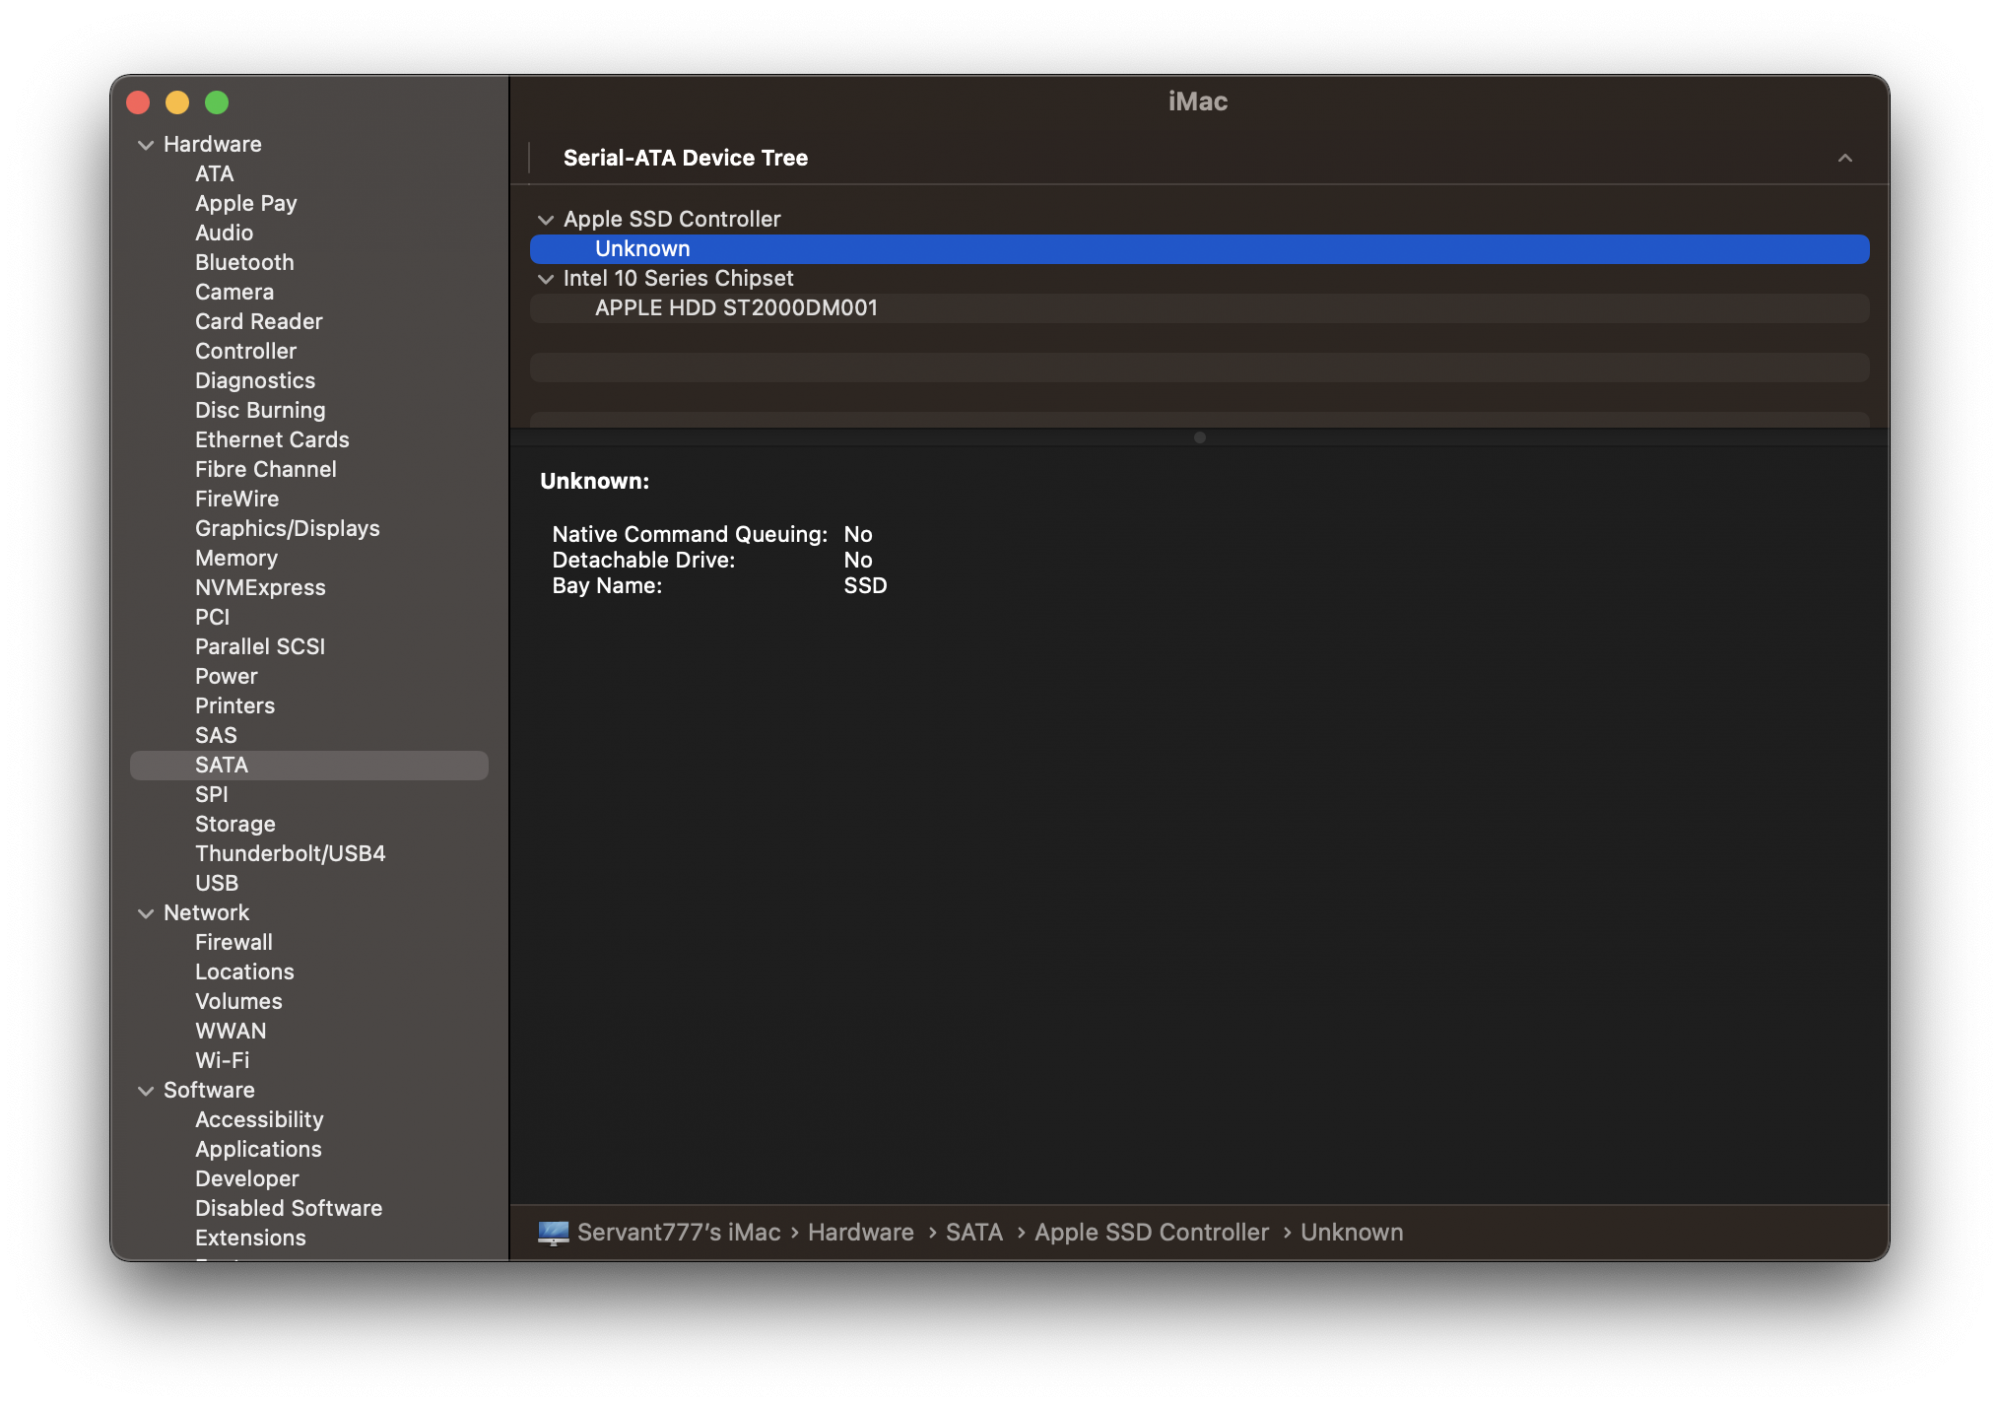Show Power information
The height and width of the screenshot is (1407, 2000).
click(226, 676)
